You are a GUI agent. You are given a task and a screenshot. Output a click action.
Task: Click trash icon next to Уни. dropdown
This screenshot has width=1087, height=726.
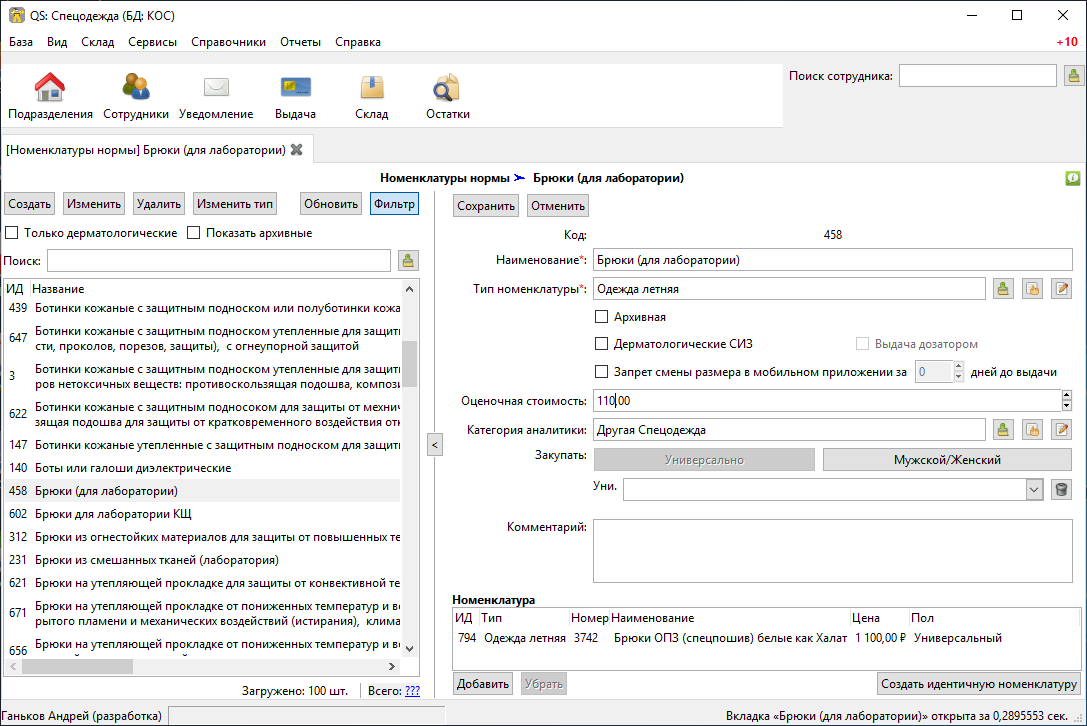[1061, 490]
